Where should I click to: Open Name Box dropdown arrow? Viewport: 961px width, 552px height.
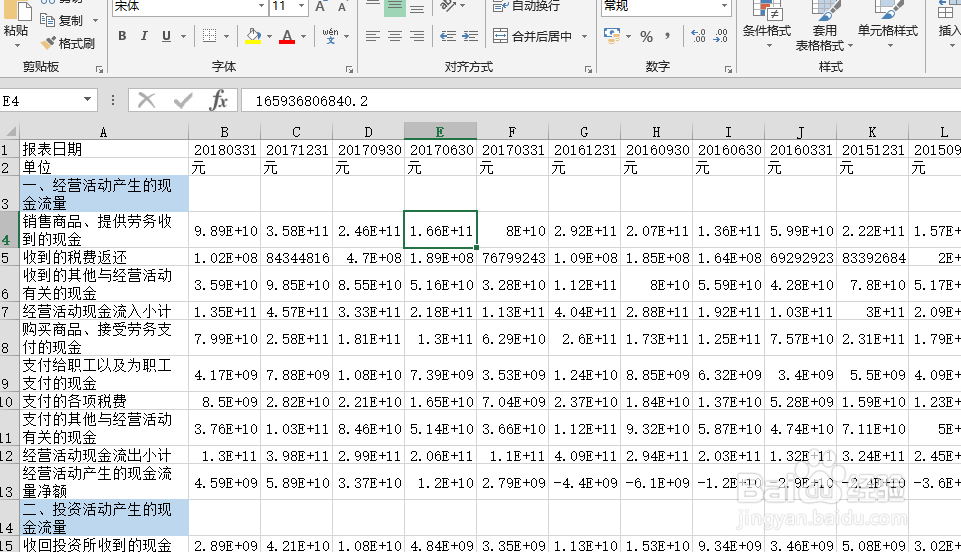pos(88,100)
